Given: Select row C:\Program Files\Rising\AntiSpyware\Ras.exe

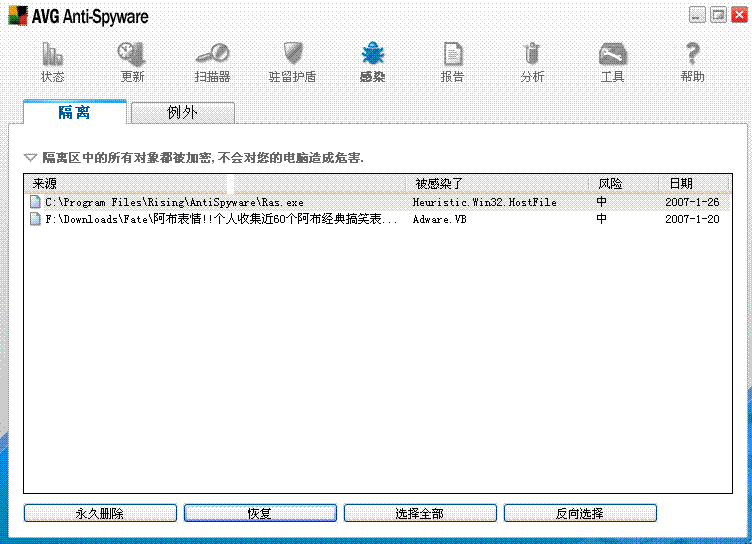Looking at the screenshot, I should tap(378, 202).
